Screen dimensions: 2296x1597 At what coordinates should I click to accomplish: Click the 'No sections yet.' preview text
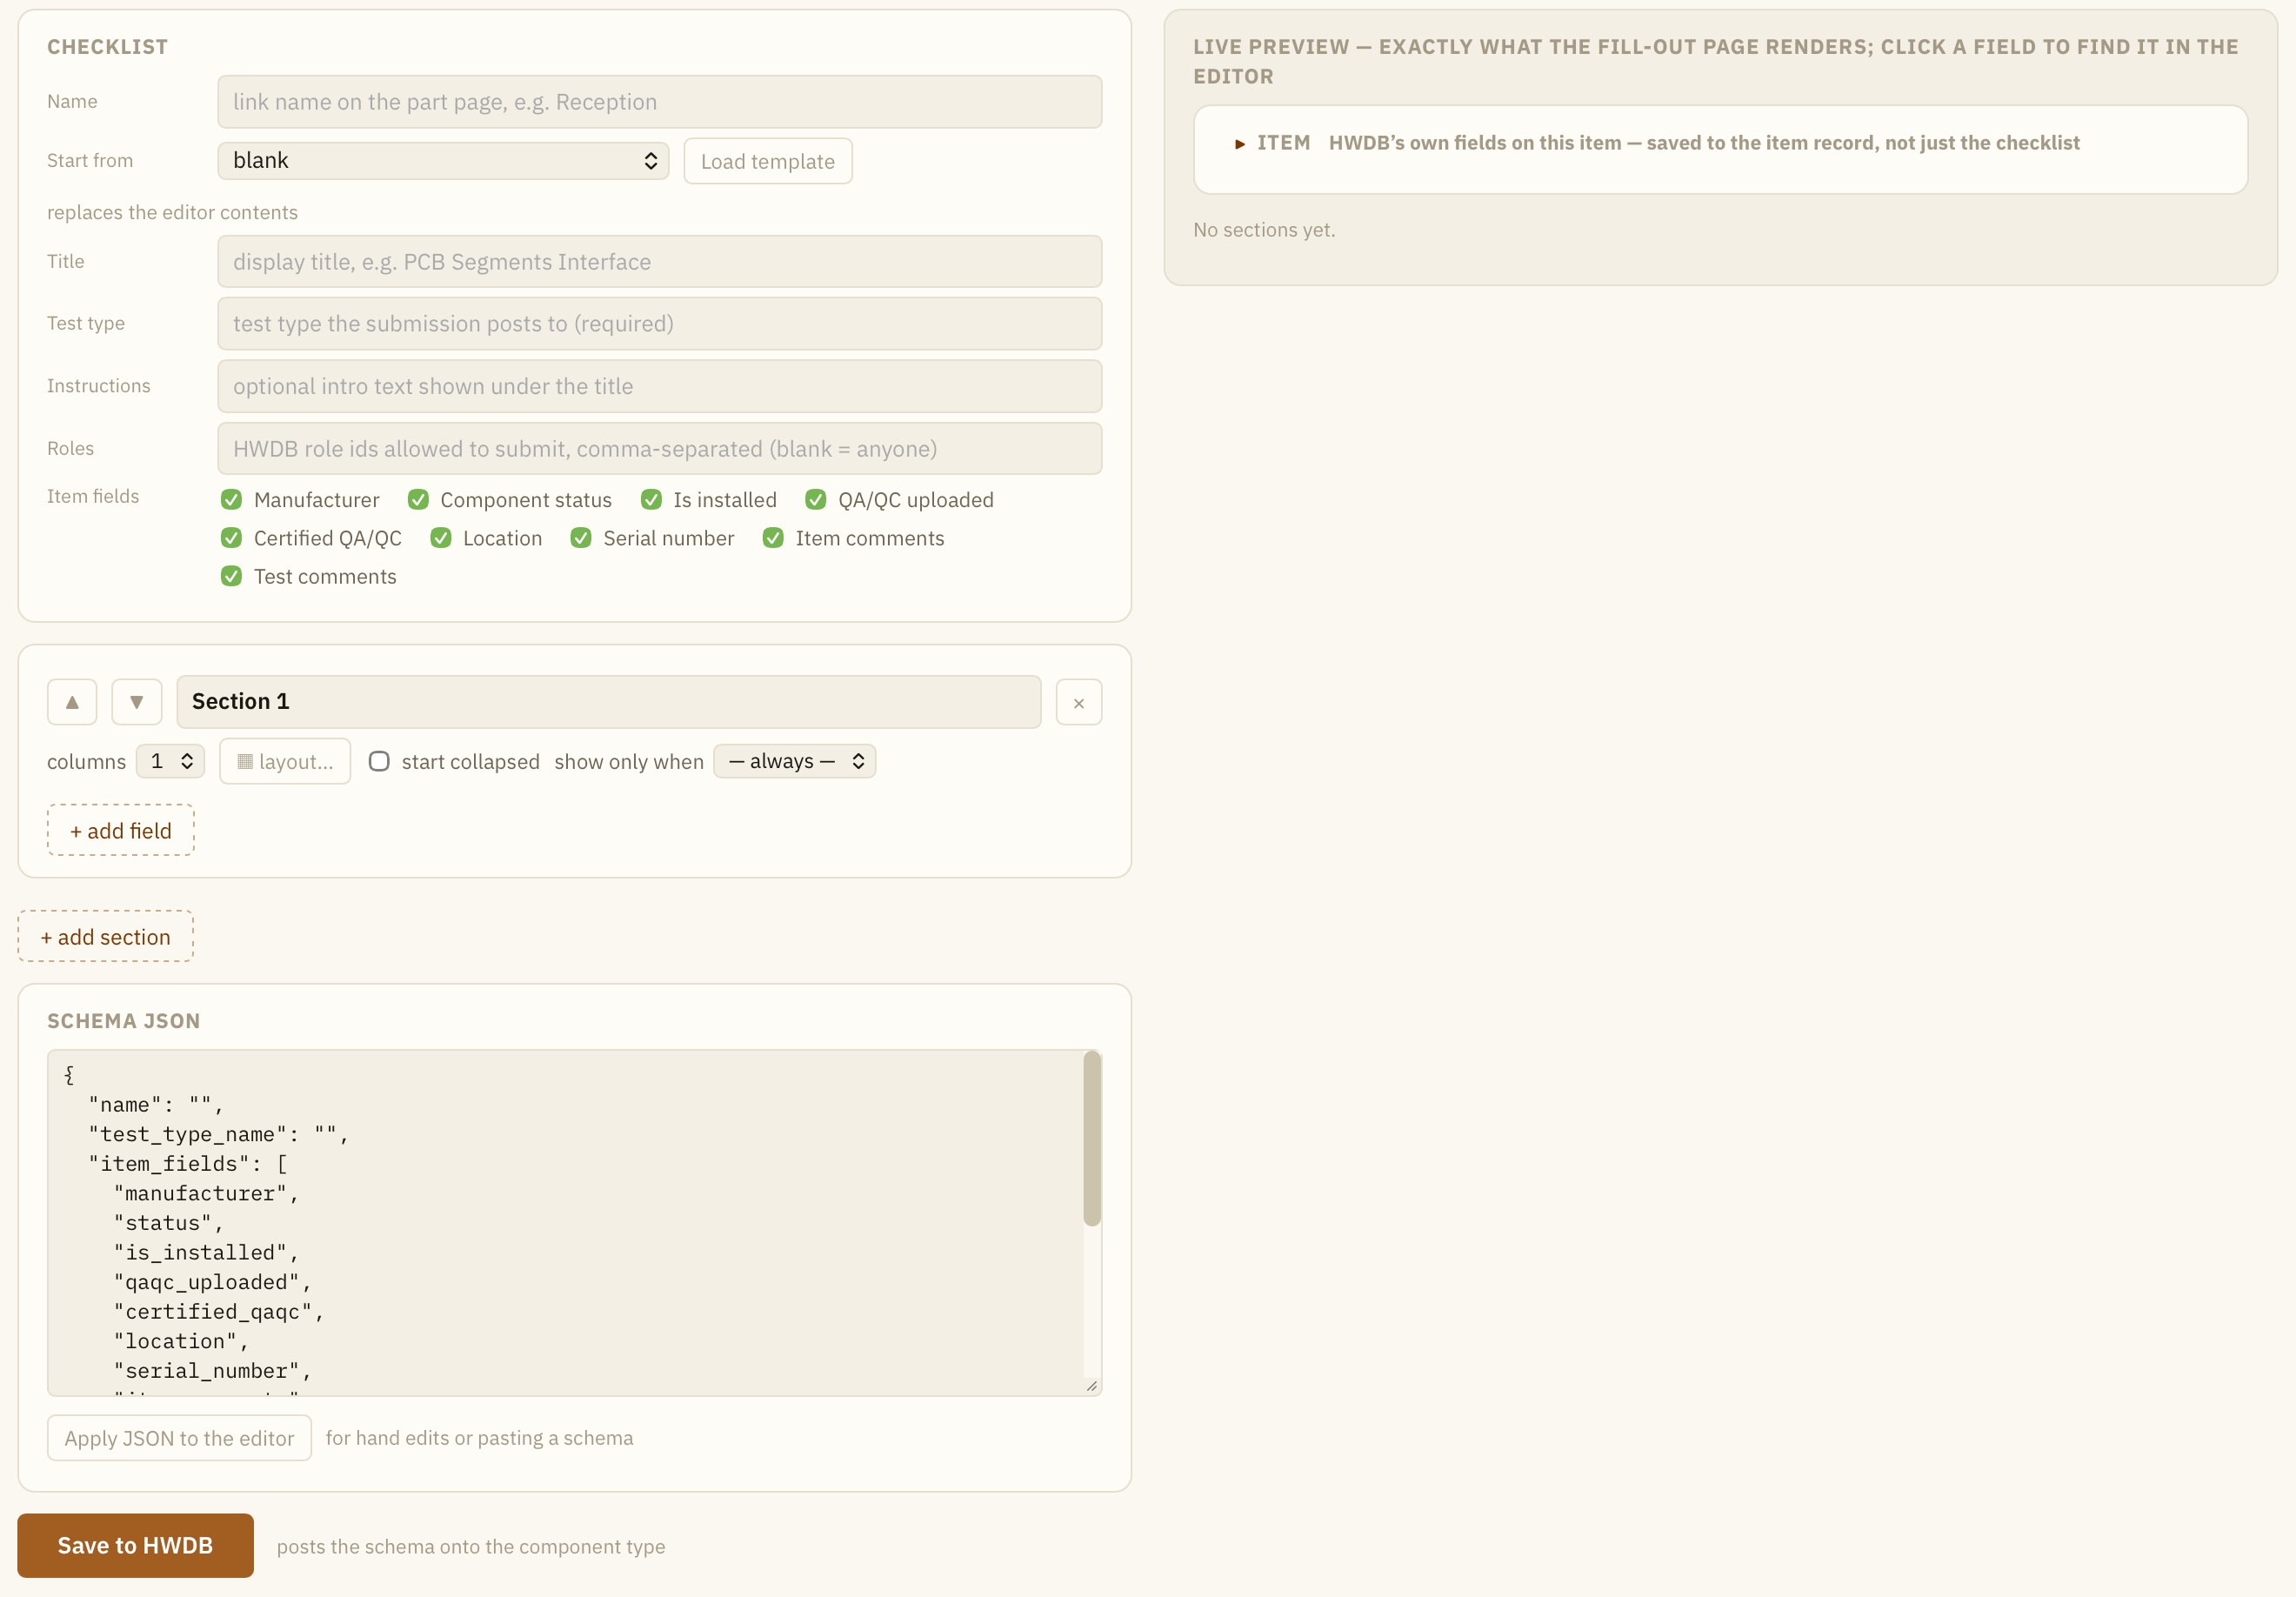[x=1264, y=230]
